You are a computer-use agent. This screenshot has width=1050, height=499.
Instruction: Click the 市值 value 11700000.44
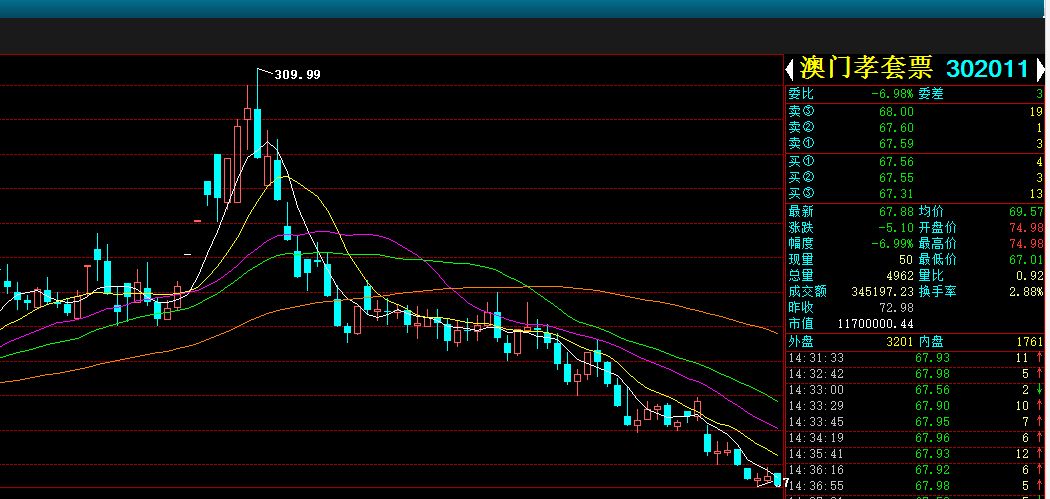pos(876,324)
